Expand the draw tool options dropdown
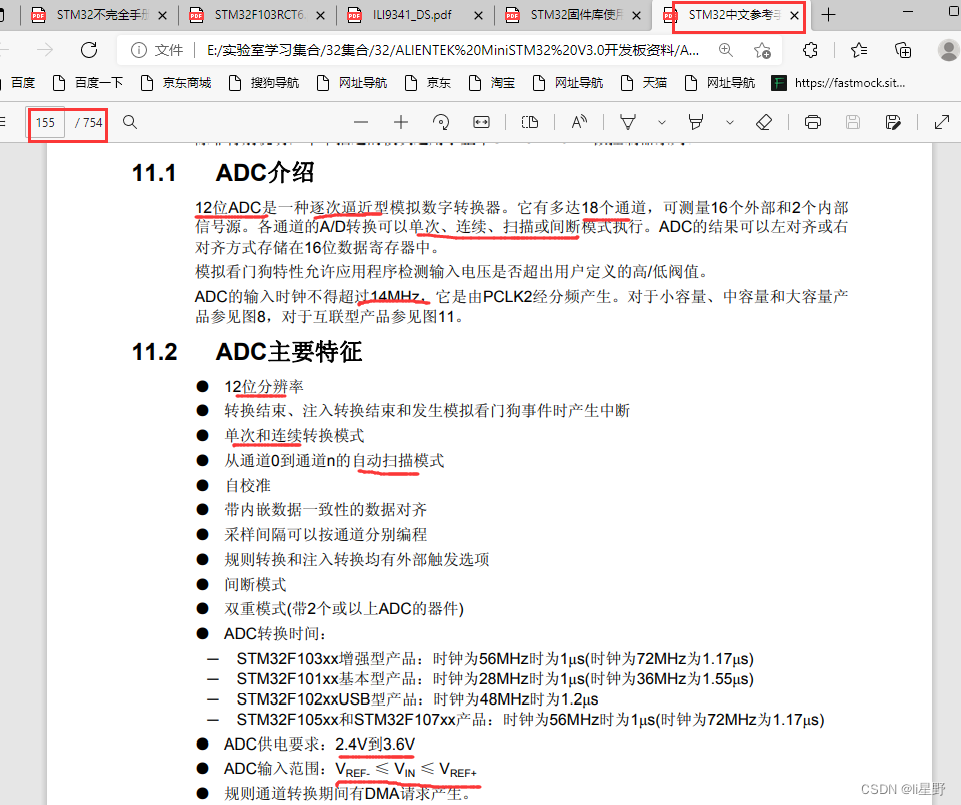Screen dimensions: 961x805 (662, 123)
